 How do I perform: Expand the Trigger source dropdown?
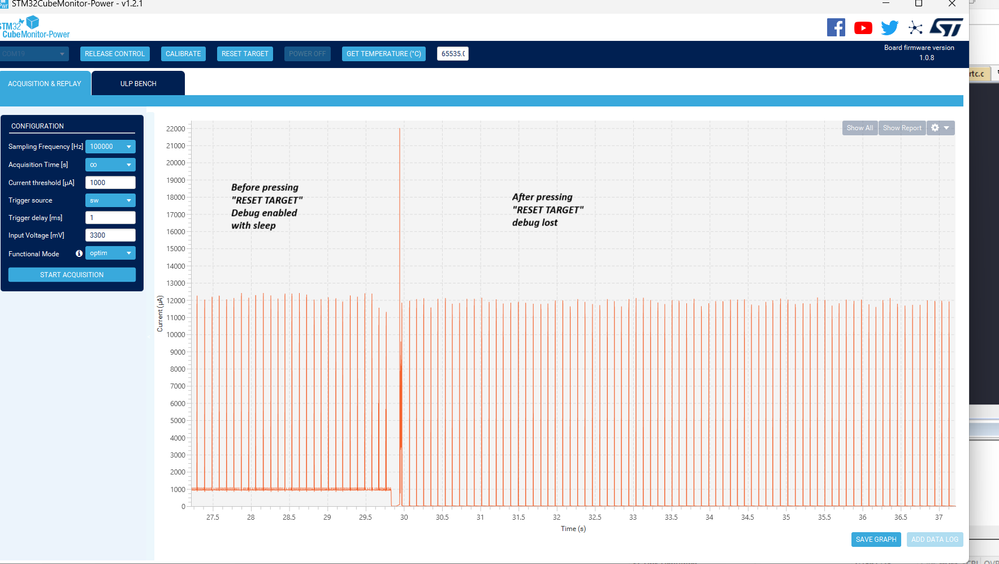[110, 200]
